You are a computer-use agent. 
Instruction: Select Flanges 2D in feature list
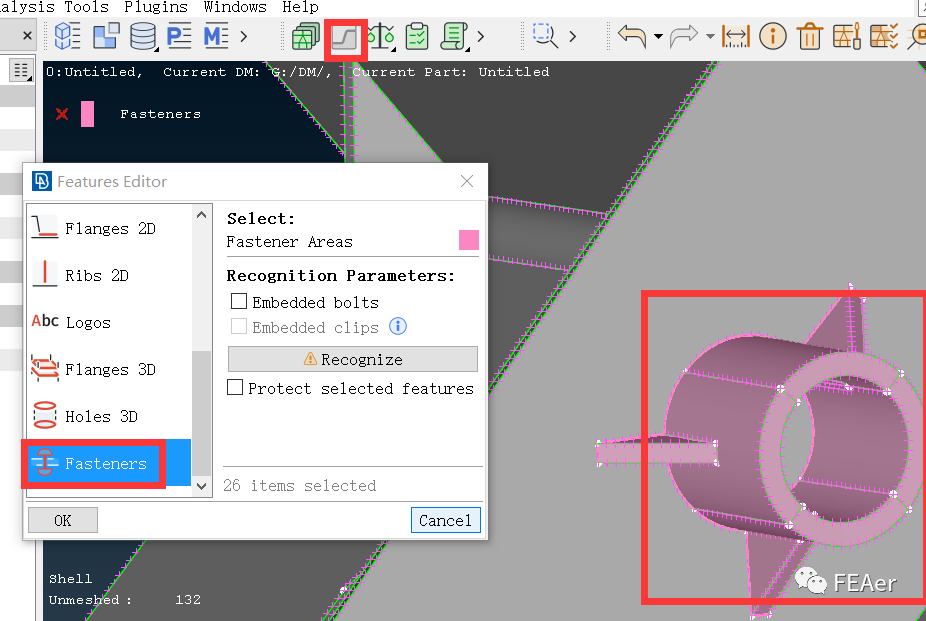pos(109,228)
